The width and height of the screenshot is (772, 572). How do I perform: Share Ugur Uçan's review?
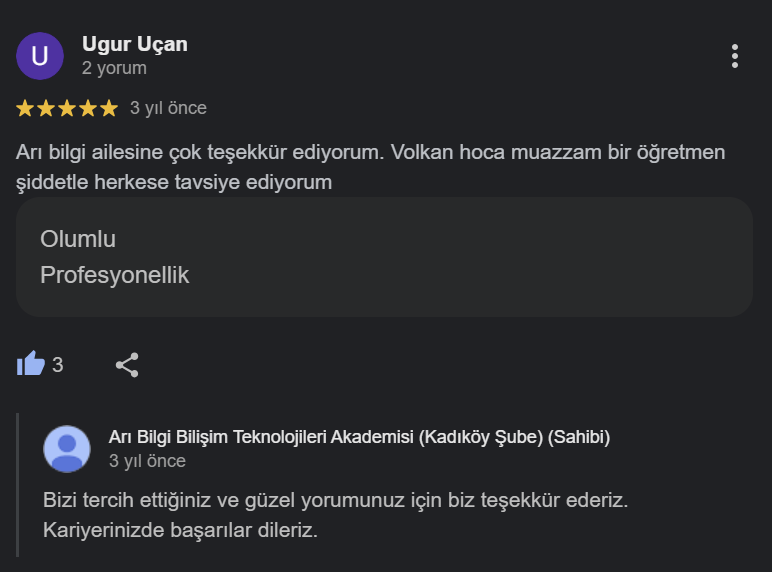(x=127, y=365)
